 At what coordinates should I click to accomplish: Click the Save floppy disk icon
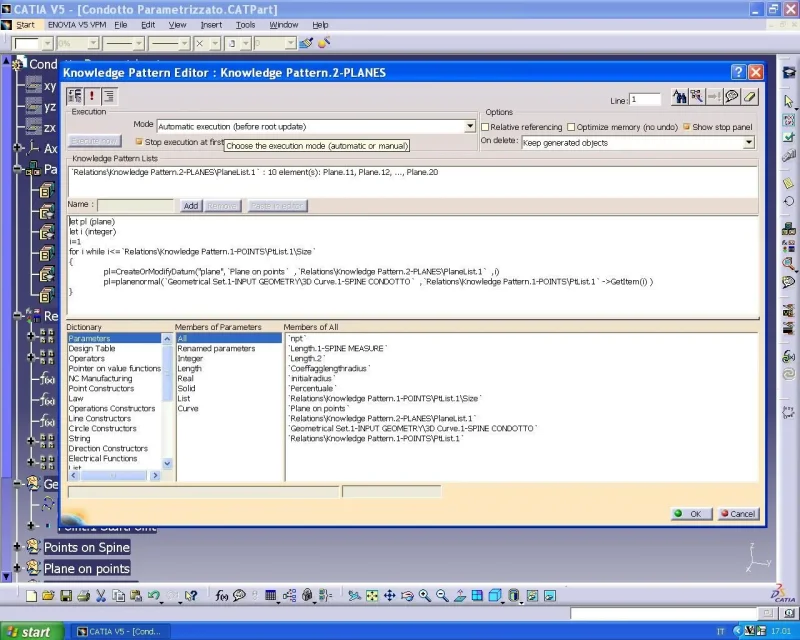66,596
